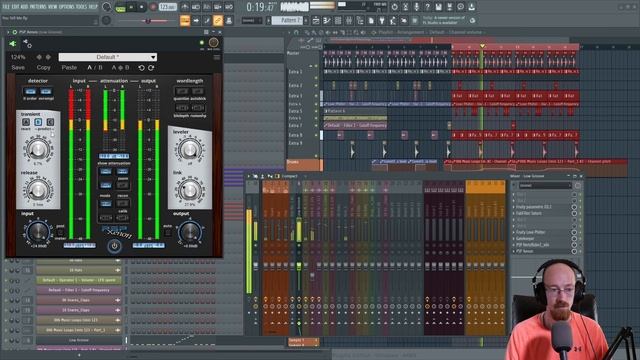The height and width of the screenshot is (360, 640).
Task: Click the green plugin arrow icon
Action: 12,43
